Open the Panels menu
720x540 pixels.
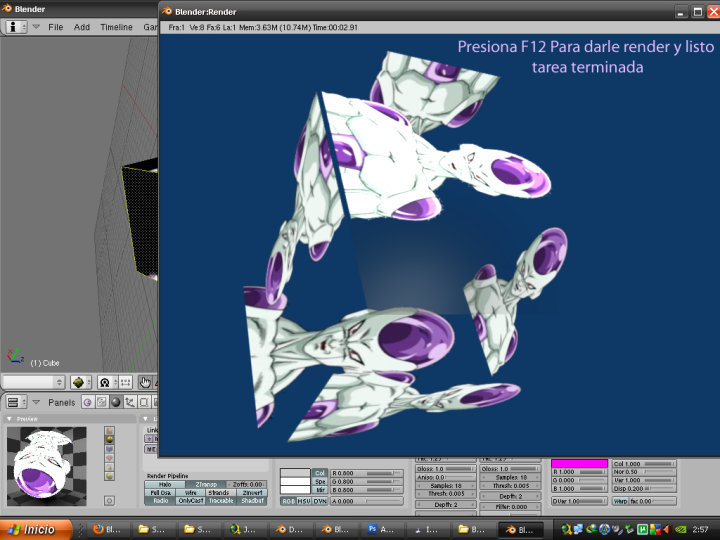tap(61, 403)
